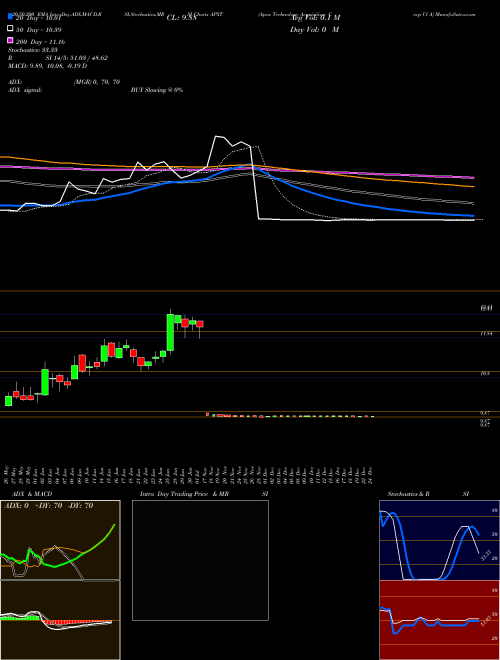
Task: Click the 'Intra Day Trading Price & MR' heading
Action: pos(184,494)
